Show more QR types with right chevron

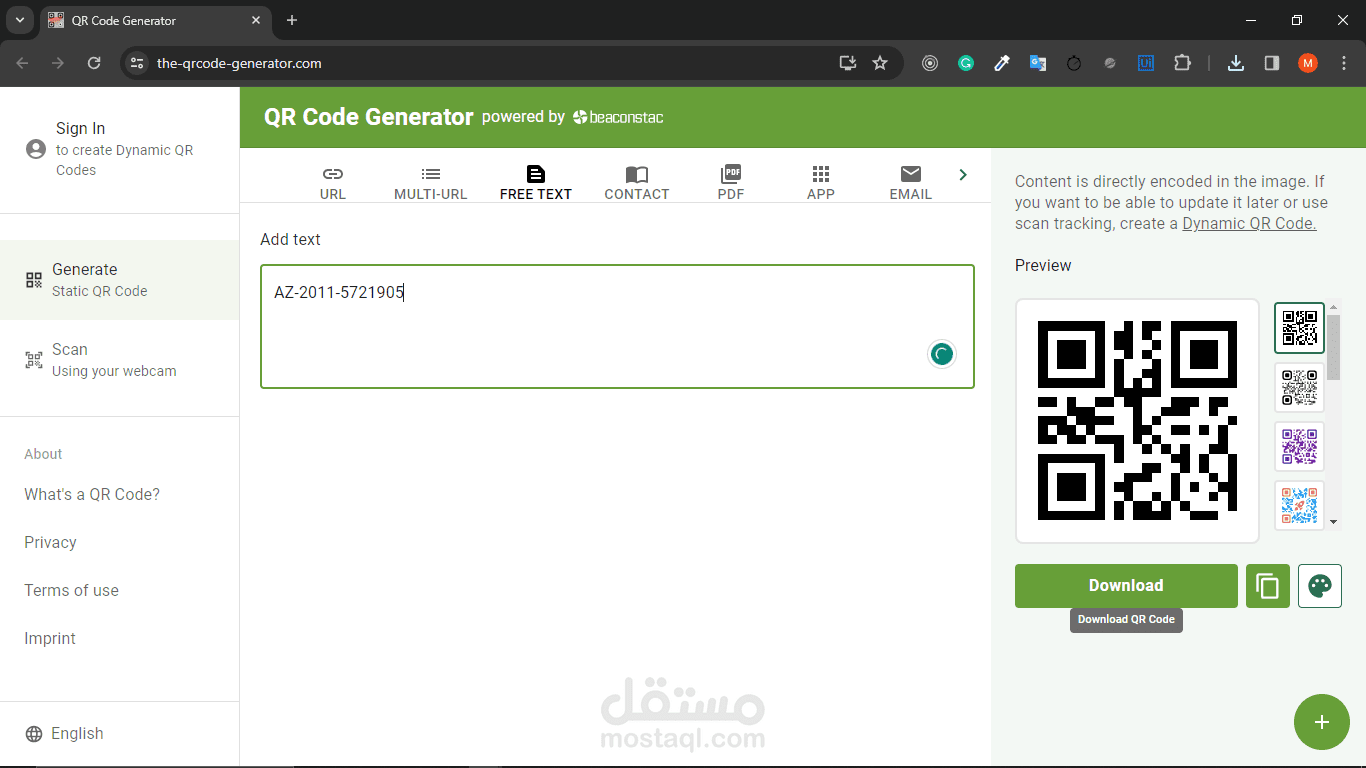tap(963, 175)
